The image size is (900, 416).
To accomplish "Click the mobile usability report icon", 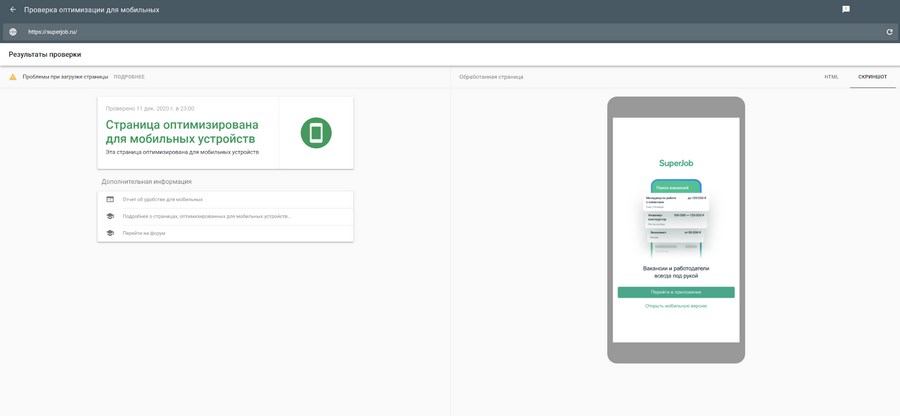I will coord(110,200).
